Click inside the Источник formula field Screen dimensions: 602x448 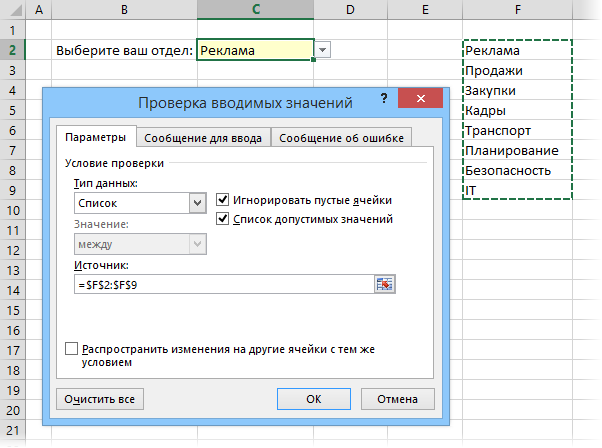220,284
